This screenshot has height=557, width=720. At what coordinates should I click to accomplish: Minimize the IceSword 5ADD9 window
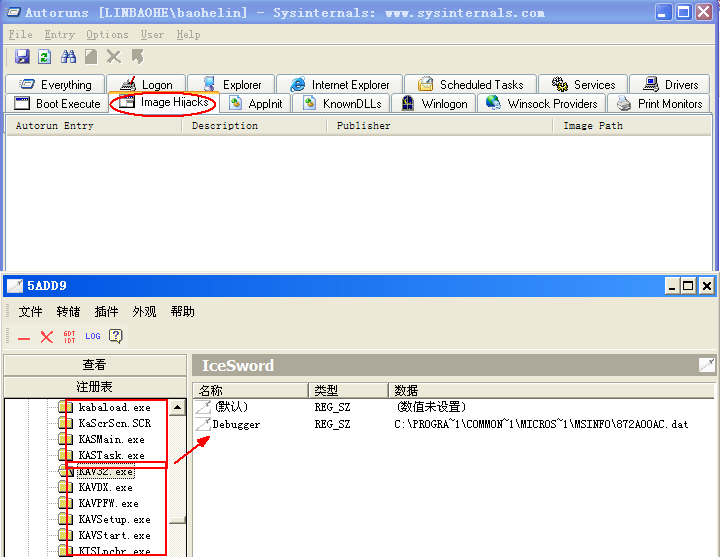click(672, 286)
